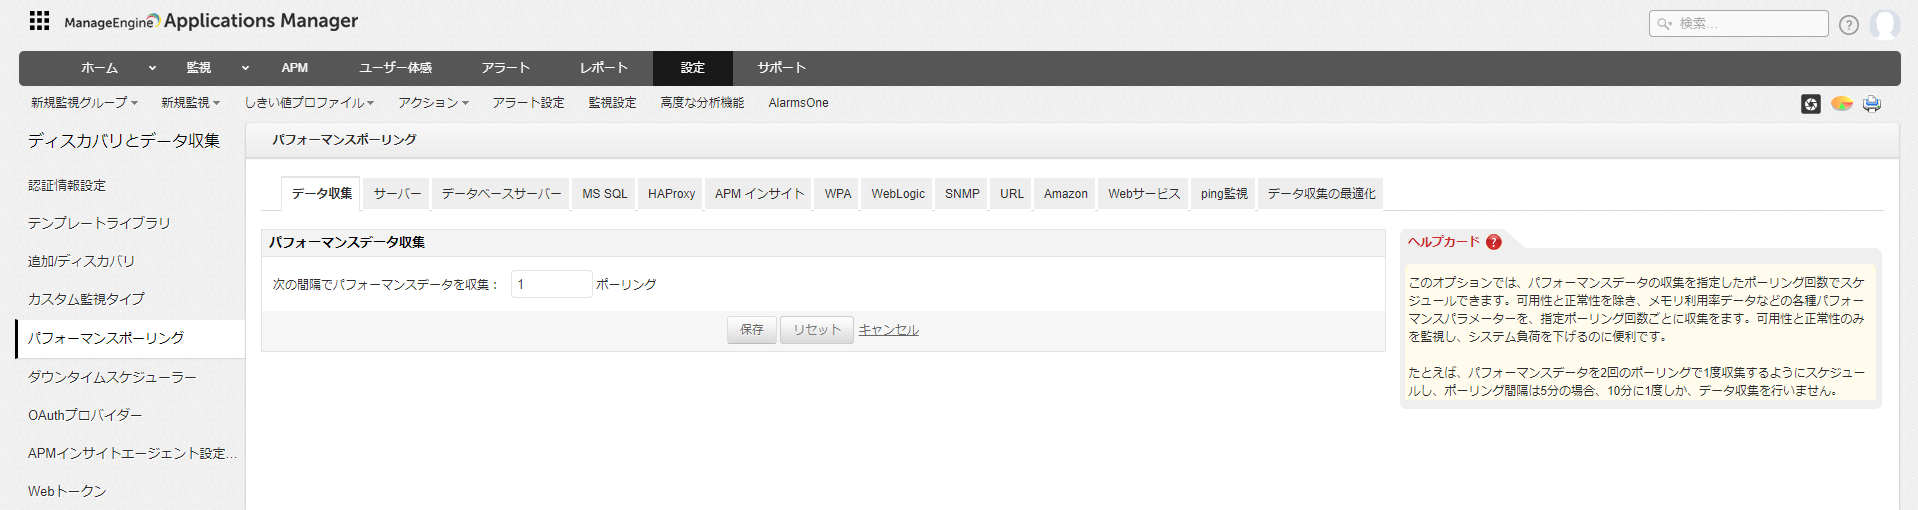
Task: Click the camera snapshot icon
Action: [x=1810, y=104]
